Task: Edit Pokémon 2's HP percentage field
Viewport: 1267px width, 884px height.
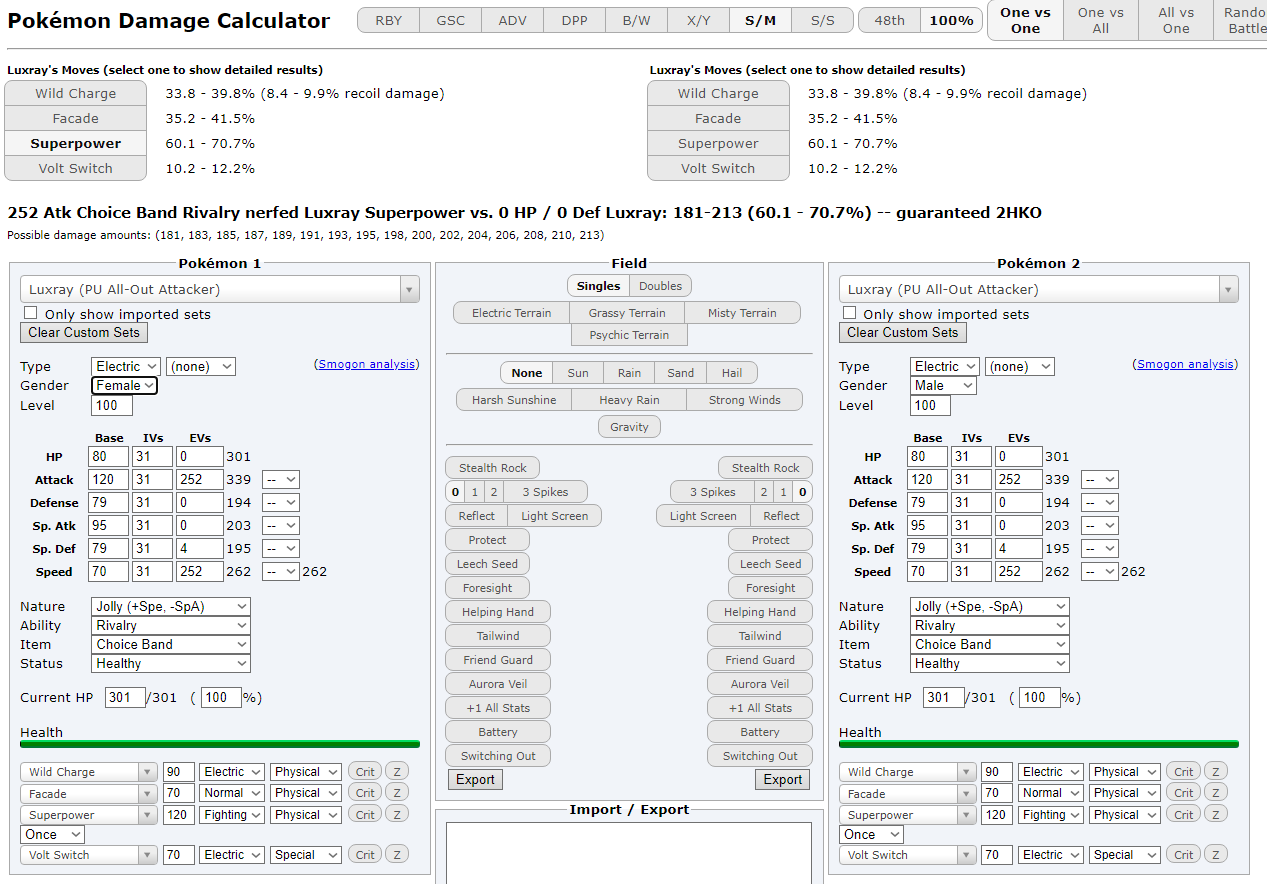Action: click(1040, 698)
